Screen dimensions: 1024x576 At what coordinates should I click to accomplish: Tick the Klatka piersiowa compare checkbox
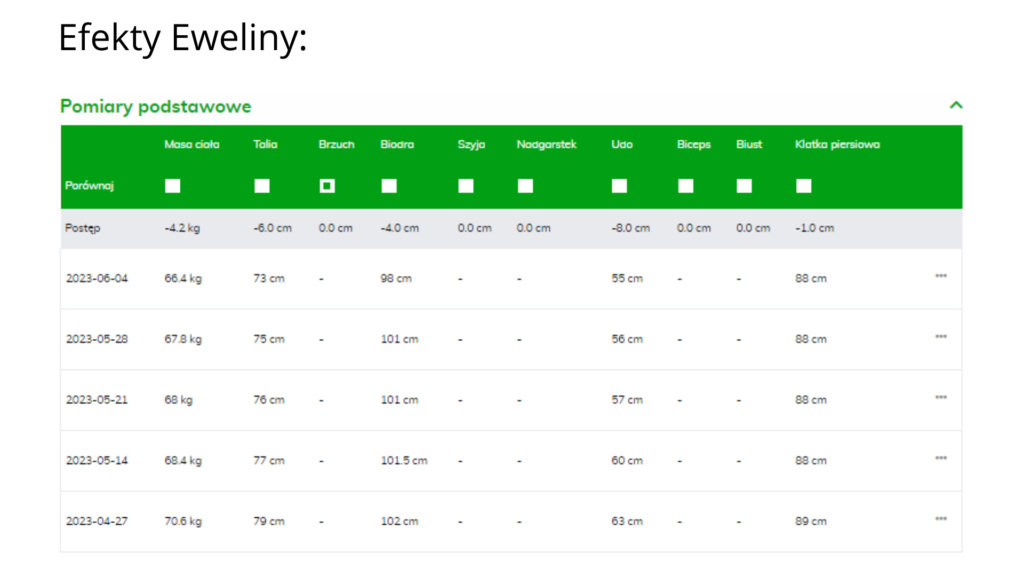click(x=803, y=186)
